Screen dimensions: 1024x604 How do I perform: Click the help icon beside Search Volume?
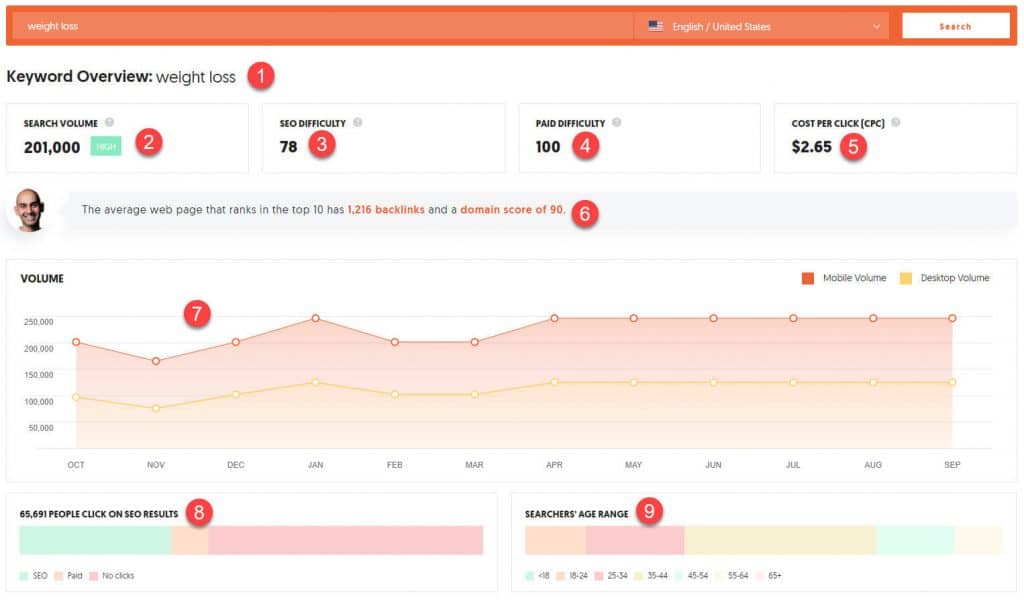(109, 123)
